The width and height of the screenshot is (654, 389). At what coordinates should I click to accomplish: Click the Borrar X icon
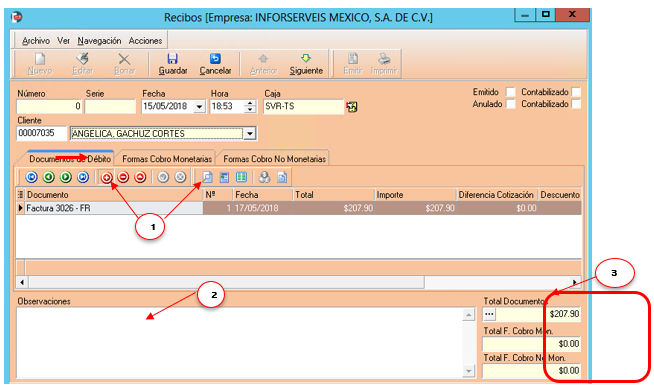click(124, 59)
